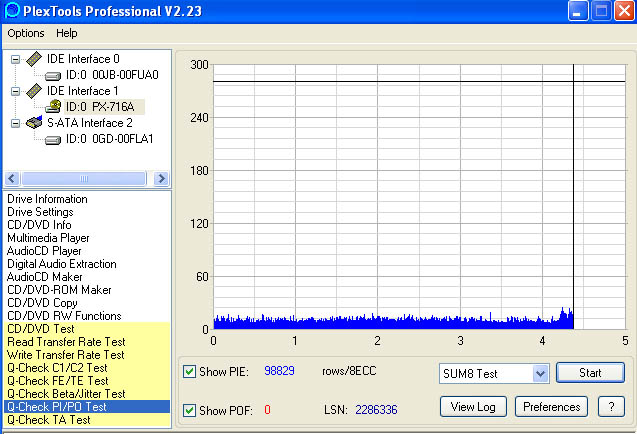Image resolution: width=637 pixels, height=434 pixels.
Task: Select CD/DVD Info
Action: [39, 225]
